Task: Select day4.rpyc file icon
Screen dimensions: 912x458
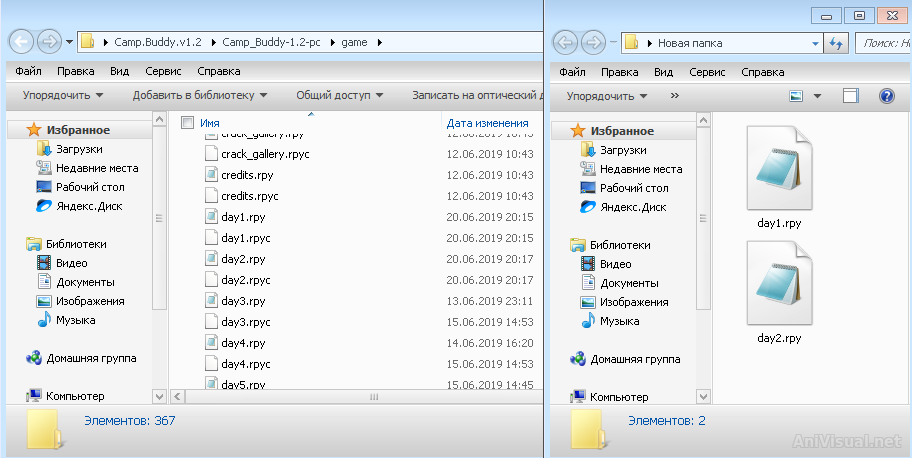Action: tap(212, 364)
